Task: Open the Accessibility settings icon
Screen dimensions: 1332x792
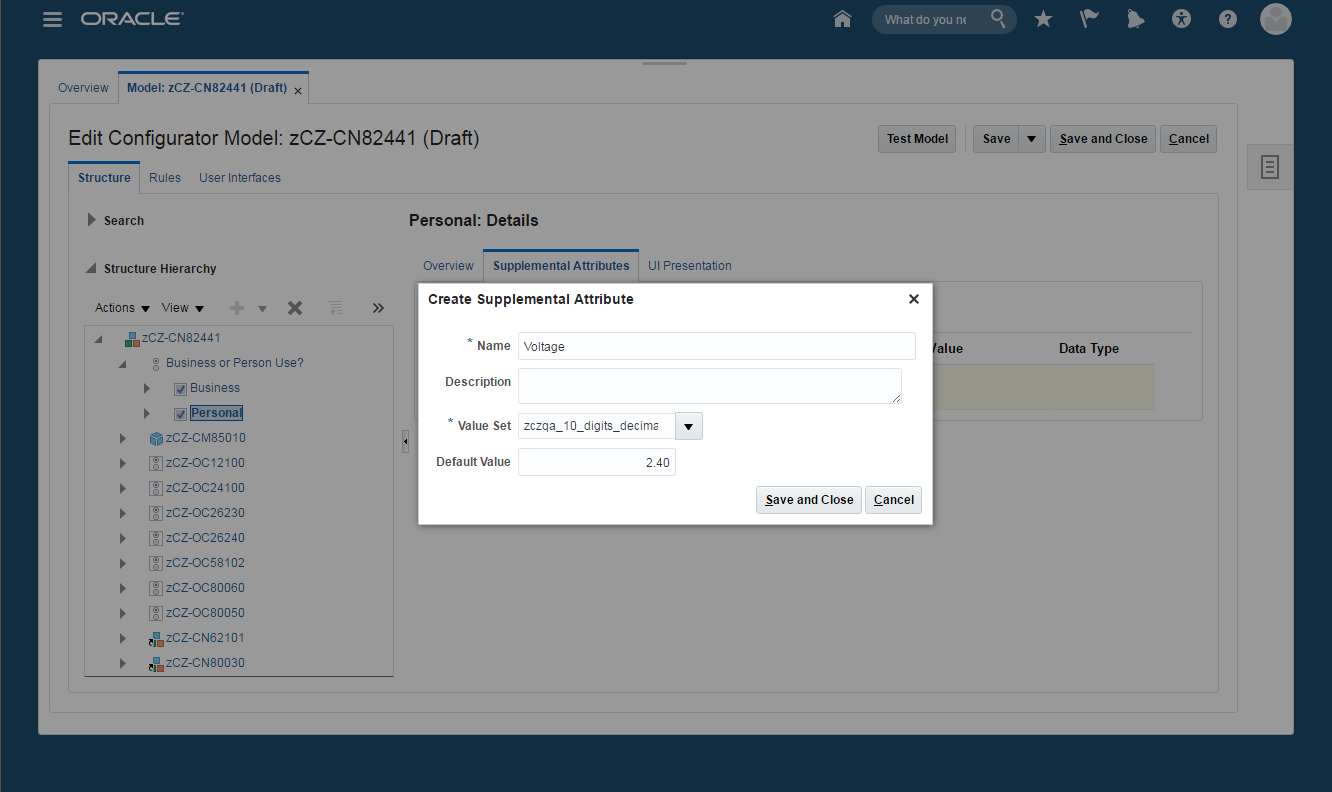Action: pos(1181,19)
